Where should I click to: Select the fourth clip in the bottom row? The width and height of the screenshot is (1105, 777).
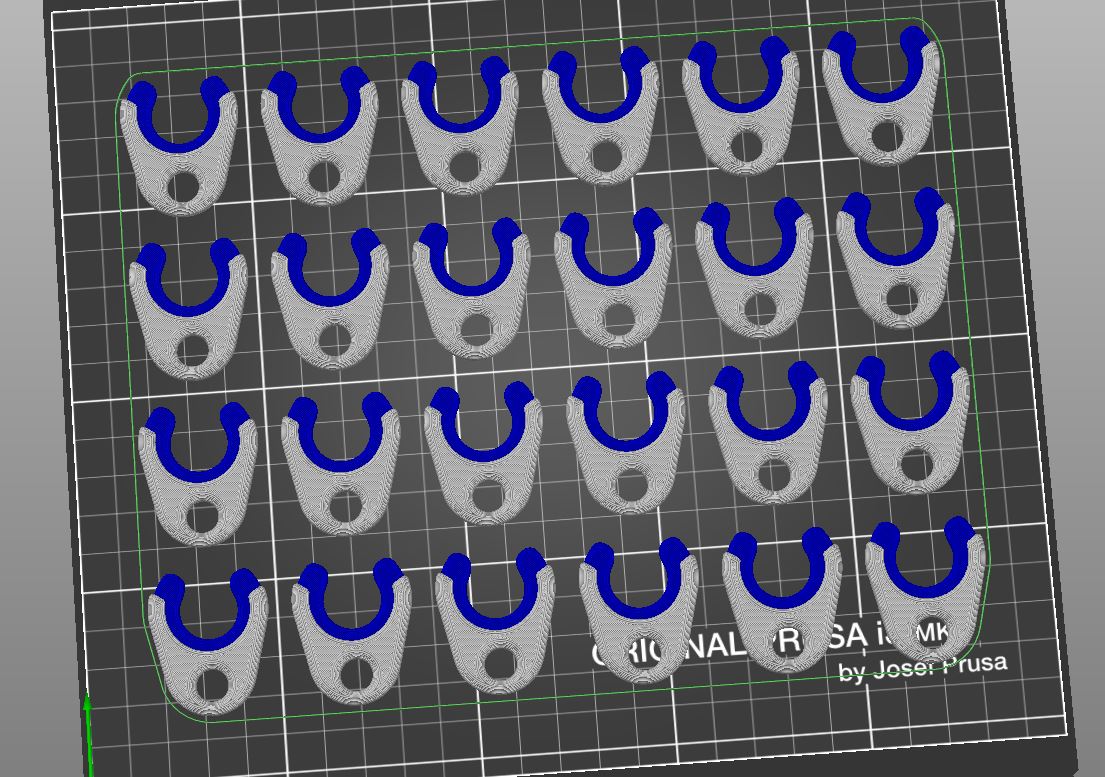tap(639, 611)
